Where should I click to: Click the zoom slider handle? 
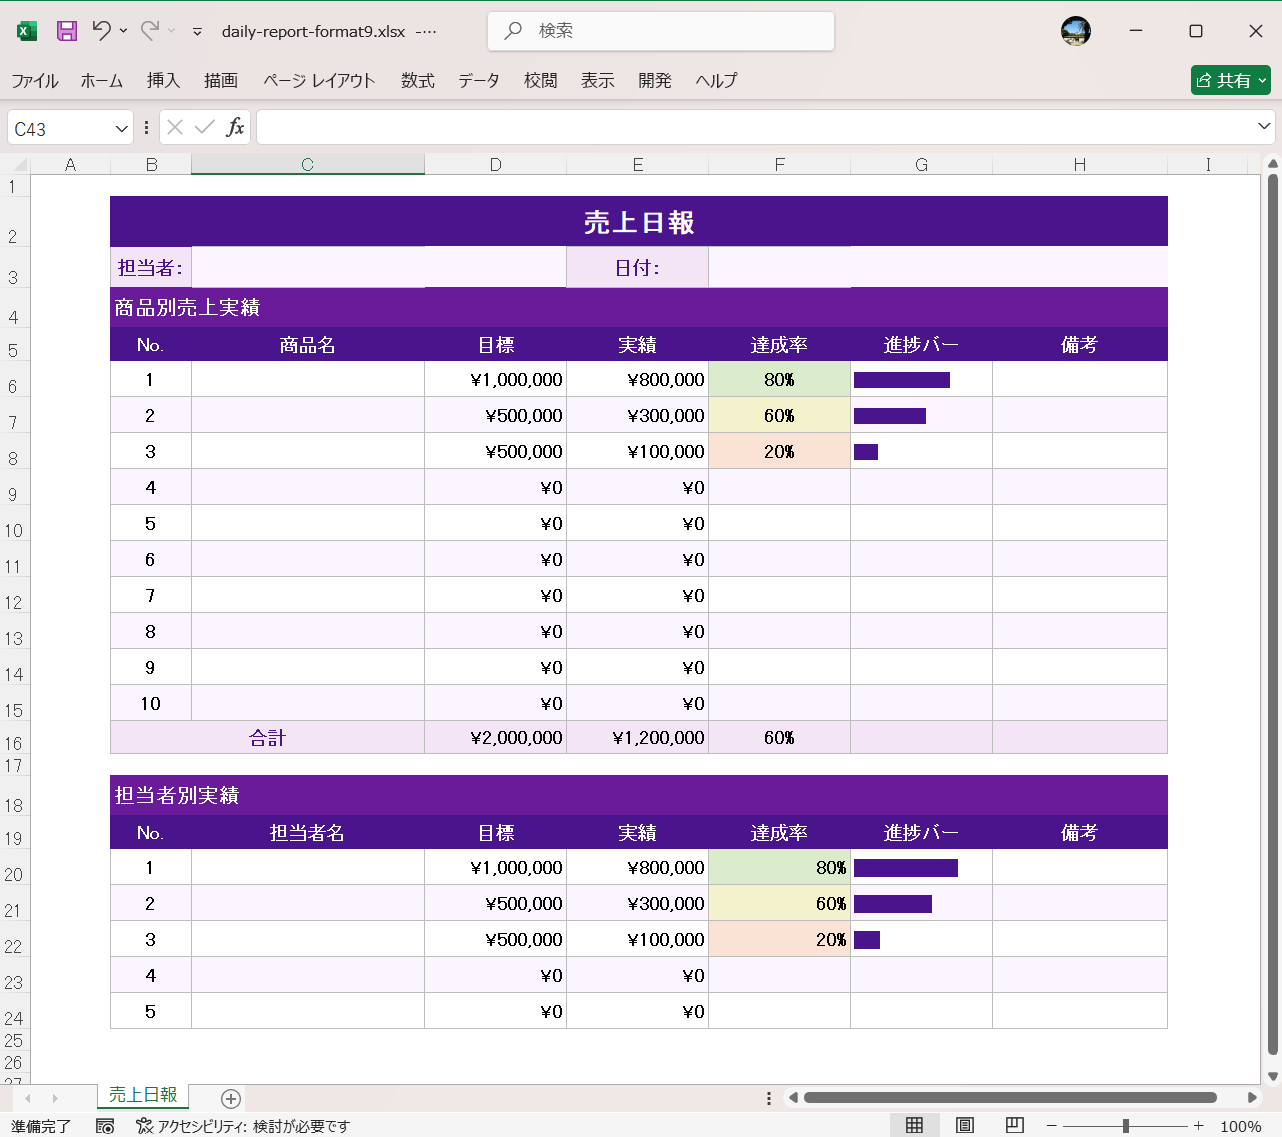tap(1126, 1126)
